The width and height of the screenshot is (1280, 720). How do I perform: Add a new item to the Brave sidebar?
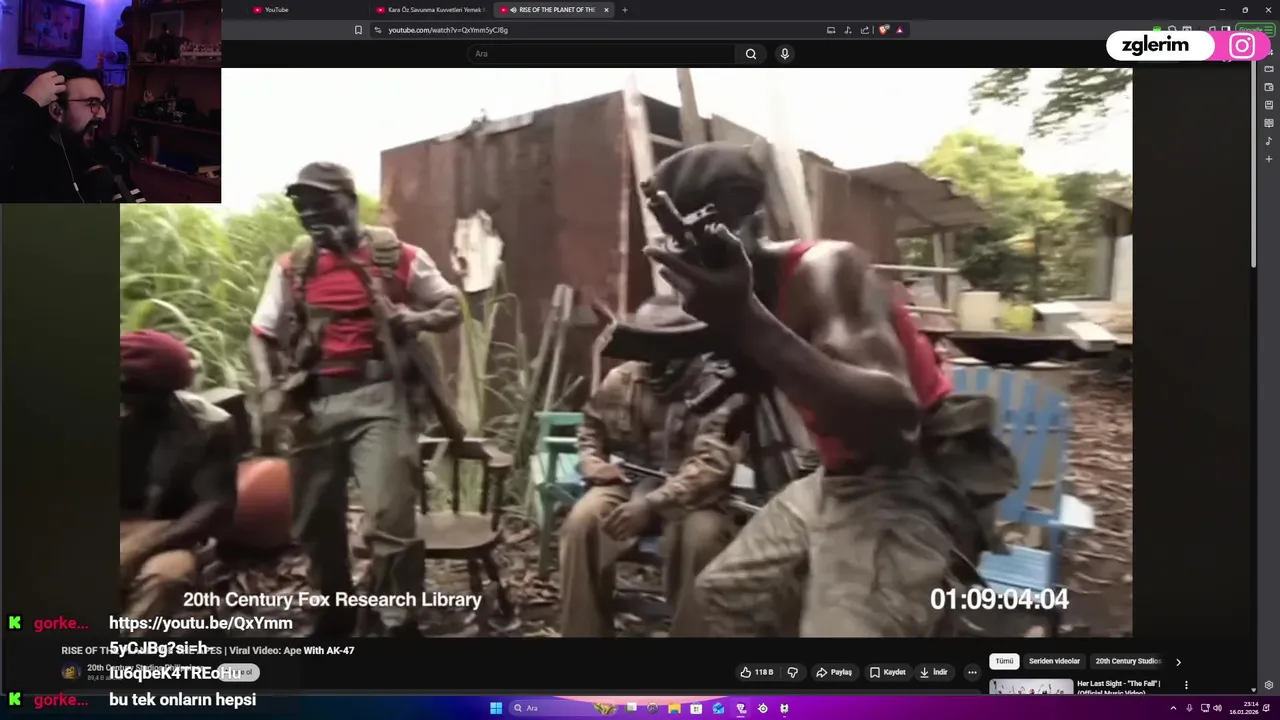pyautogui.click(x=1269, y=159)
